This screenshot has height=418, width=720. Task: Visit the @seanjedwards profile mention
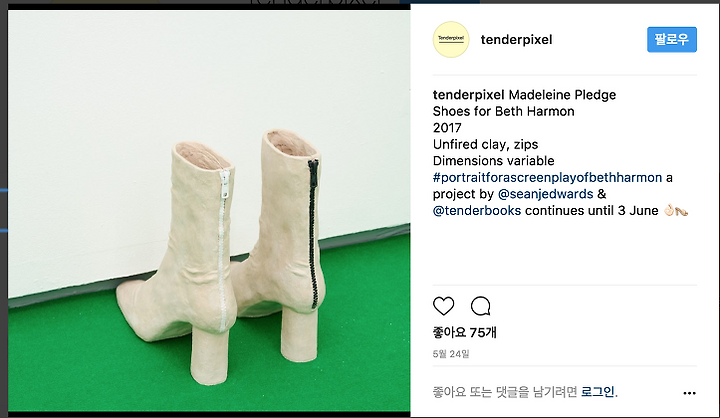pos(546,194)
